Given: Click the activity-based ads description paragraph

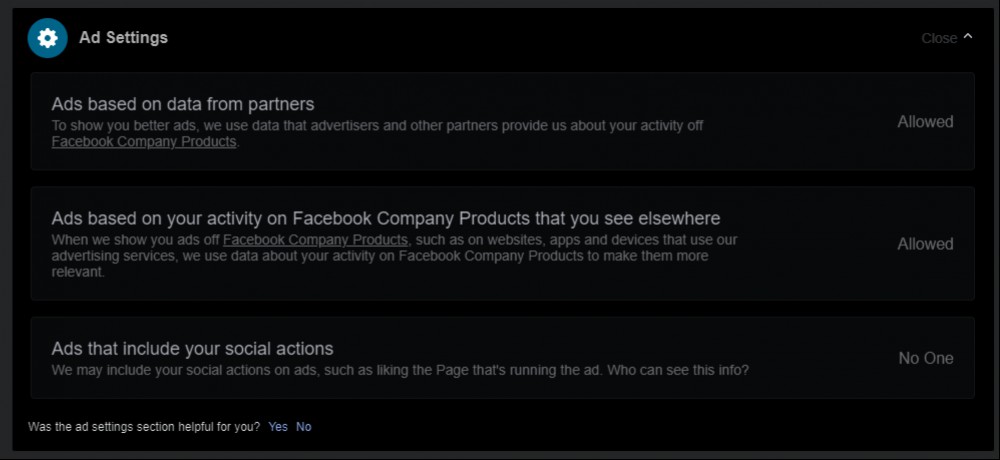Looking at the screenshot, I should pyautogui.click(x=394, y=256).
